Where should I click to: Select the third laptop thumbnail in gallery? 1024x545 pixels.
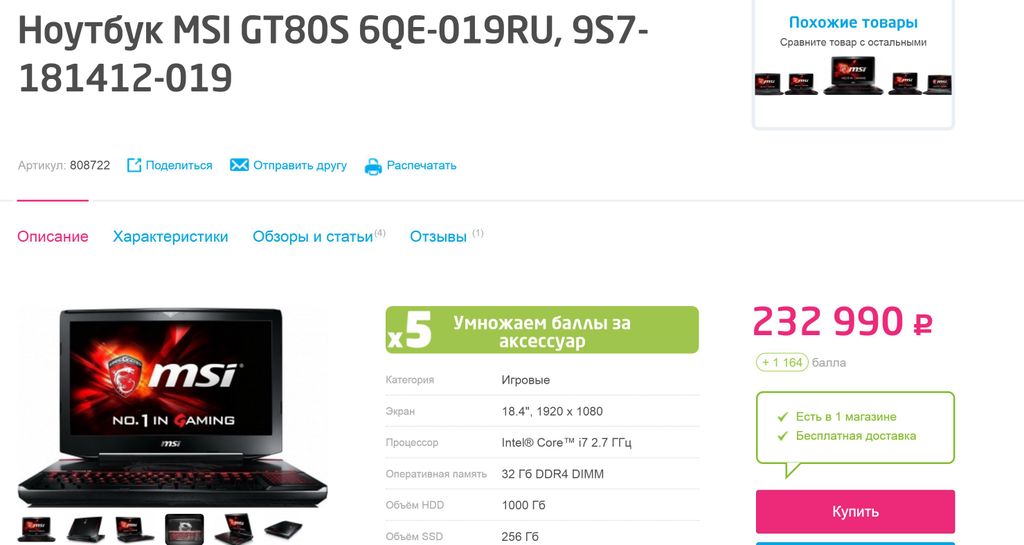pyautogui.click(x=135, y=529)
